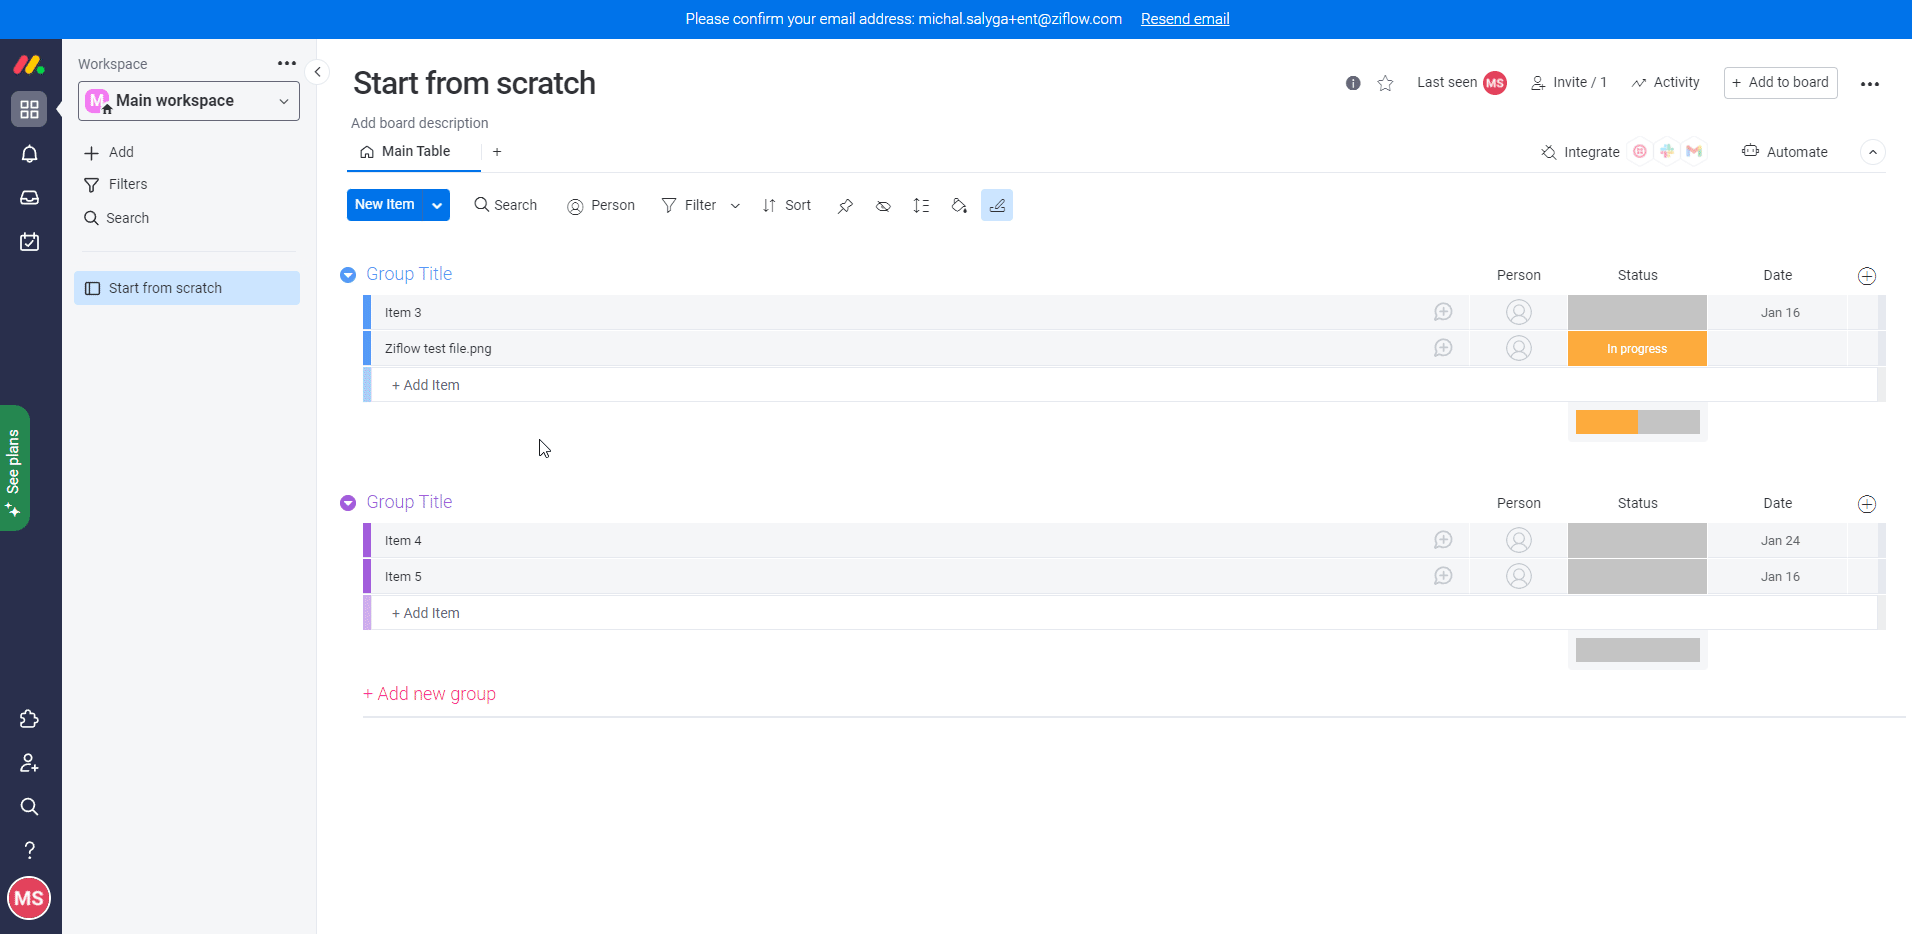This screenshot has height=934, width=1912.
Task: Click the orange In progress status cell
Action: [1637, 349]
